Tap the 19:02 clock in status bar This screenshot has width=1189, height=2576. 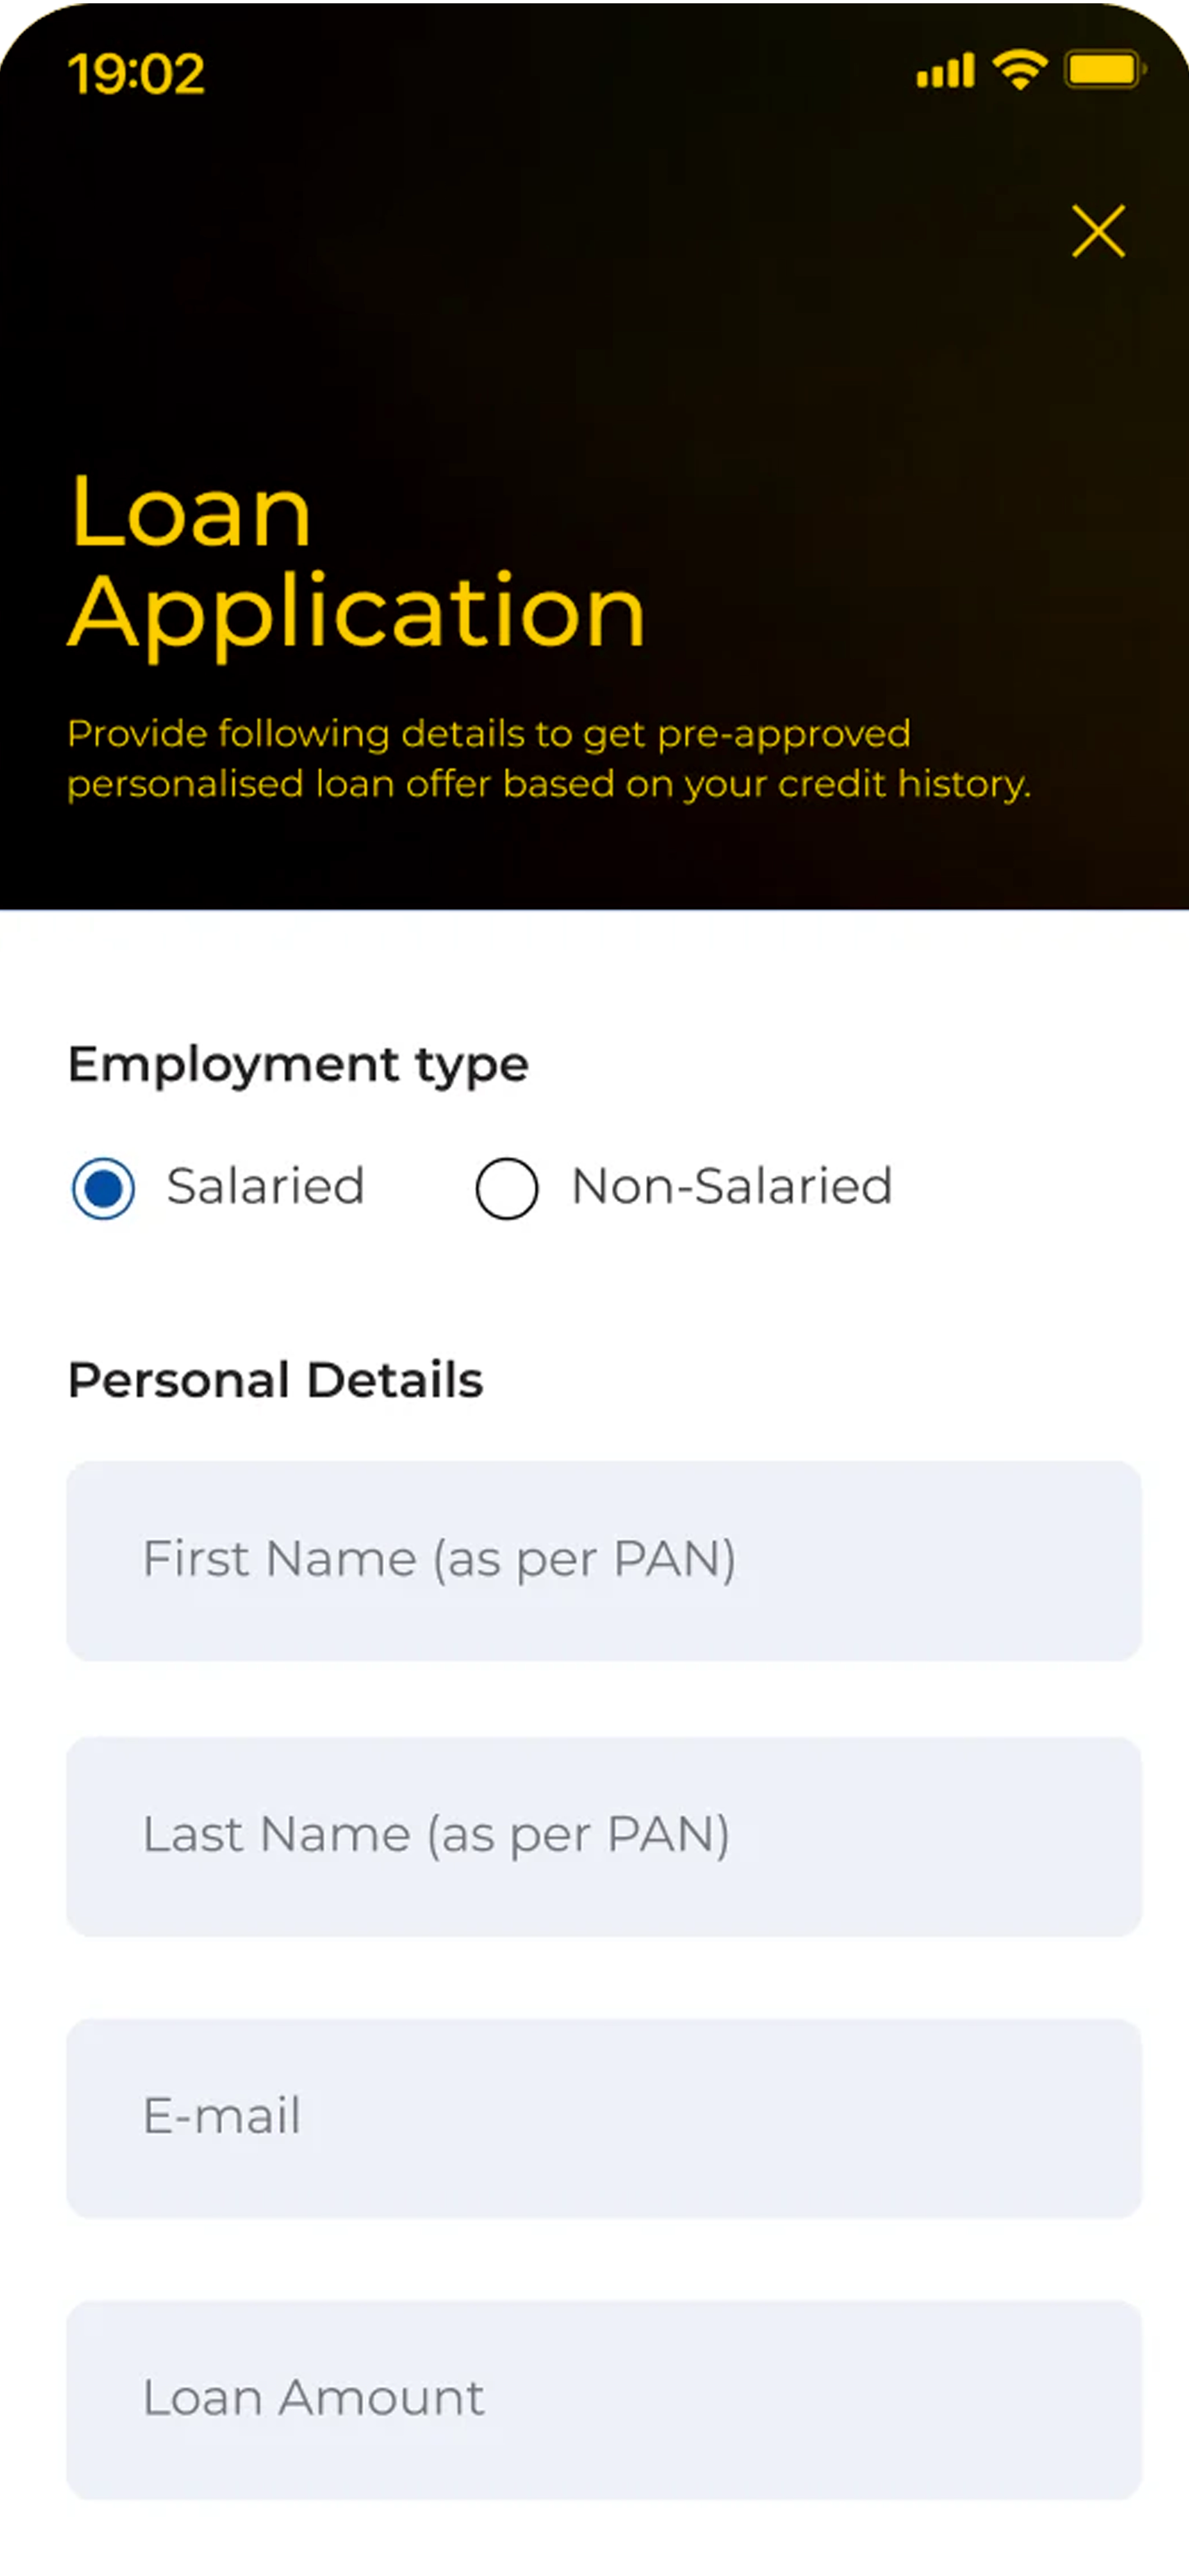click(x=136, y=73)
